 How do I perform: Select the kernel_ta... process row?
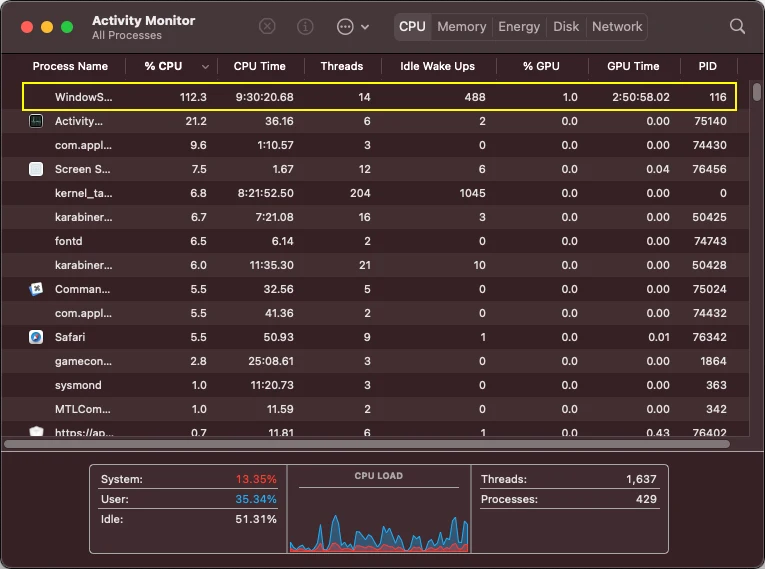(x=376, y=193)
